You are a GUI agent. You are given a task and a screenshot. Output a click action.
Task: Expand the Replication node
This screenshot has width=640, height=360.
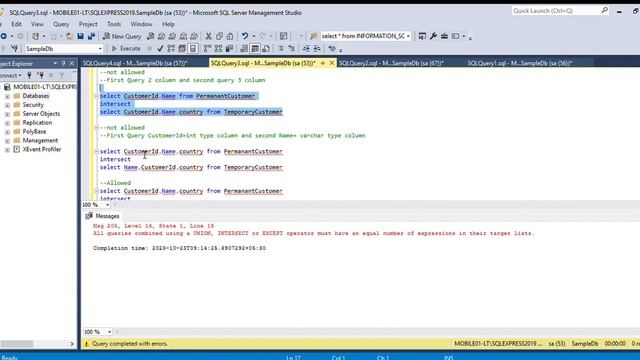pos(7,123)
